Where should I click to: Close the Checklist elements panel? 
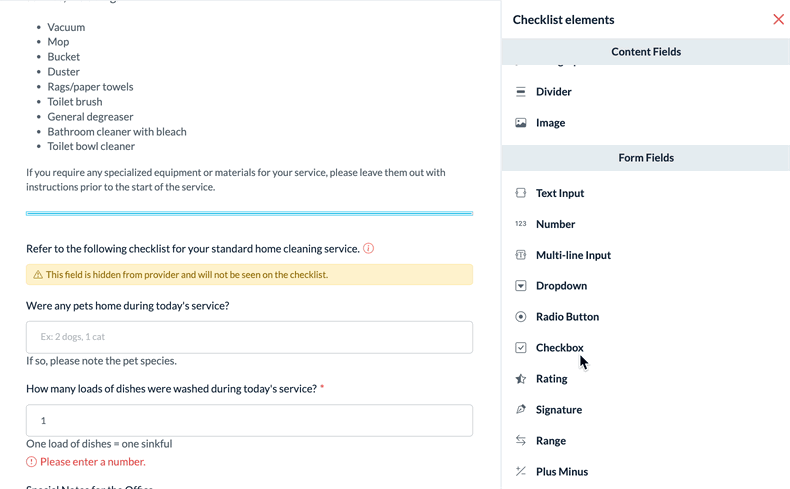(x=778, y=20)
